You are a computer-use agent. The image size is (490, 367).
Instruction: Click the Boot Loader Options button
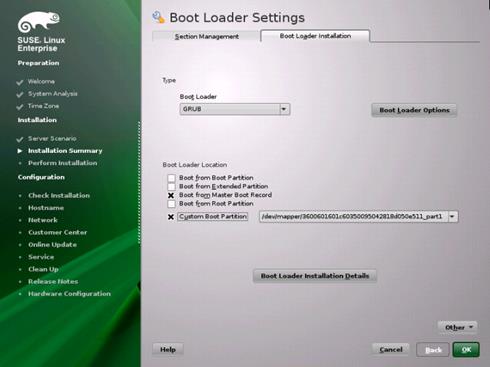click(x=414, y=110)
